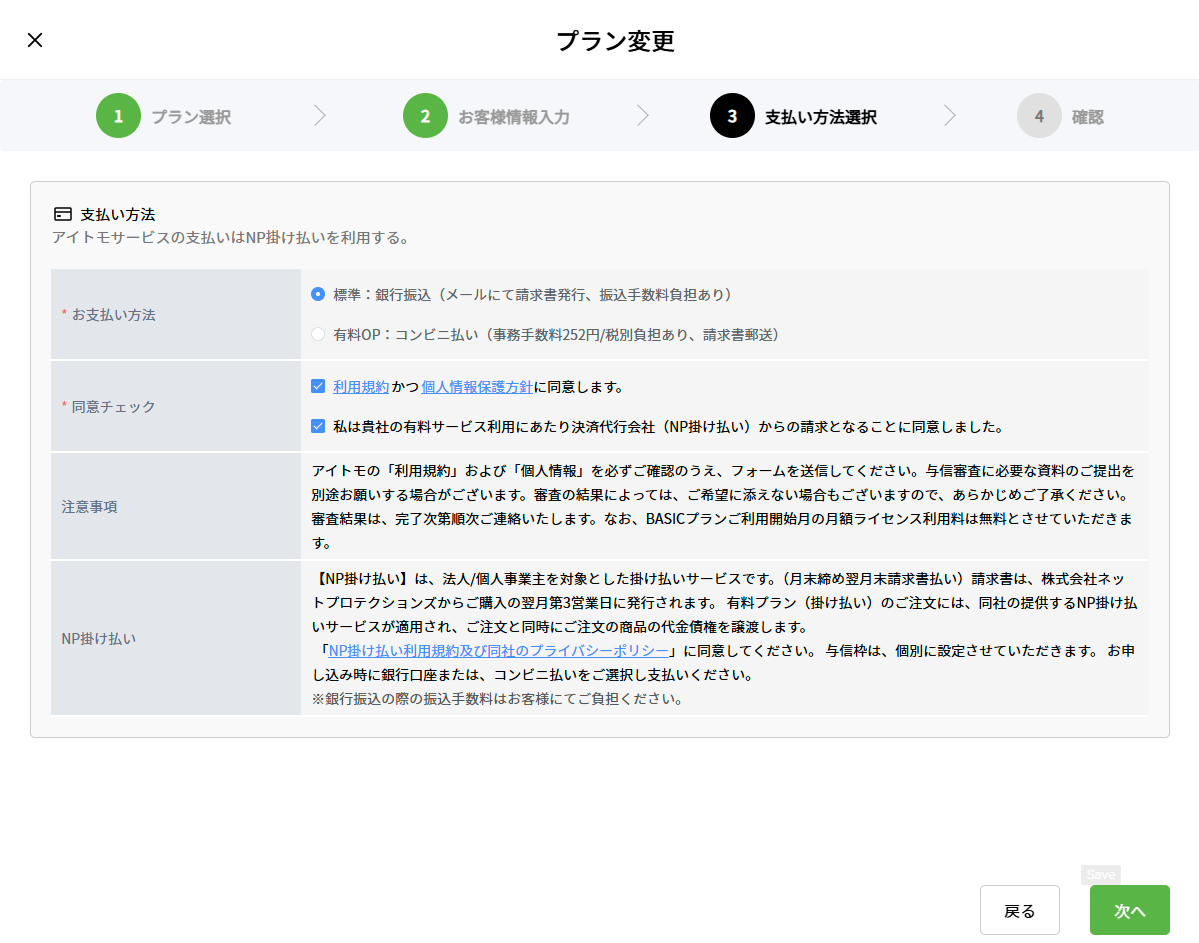This screenshot has width=1199, height=943.
Task: Click chevron arrow after 支払い方法選択 step
Action: 950,116
